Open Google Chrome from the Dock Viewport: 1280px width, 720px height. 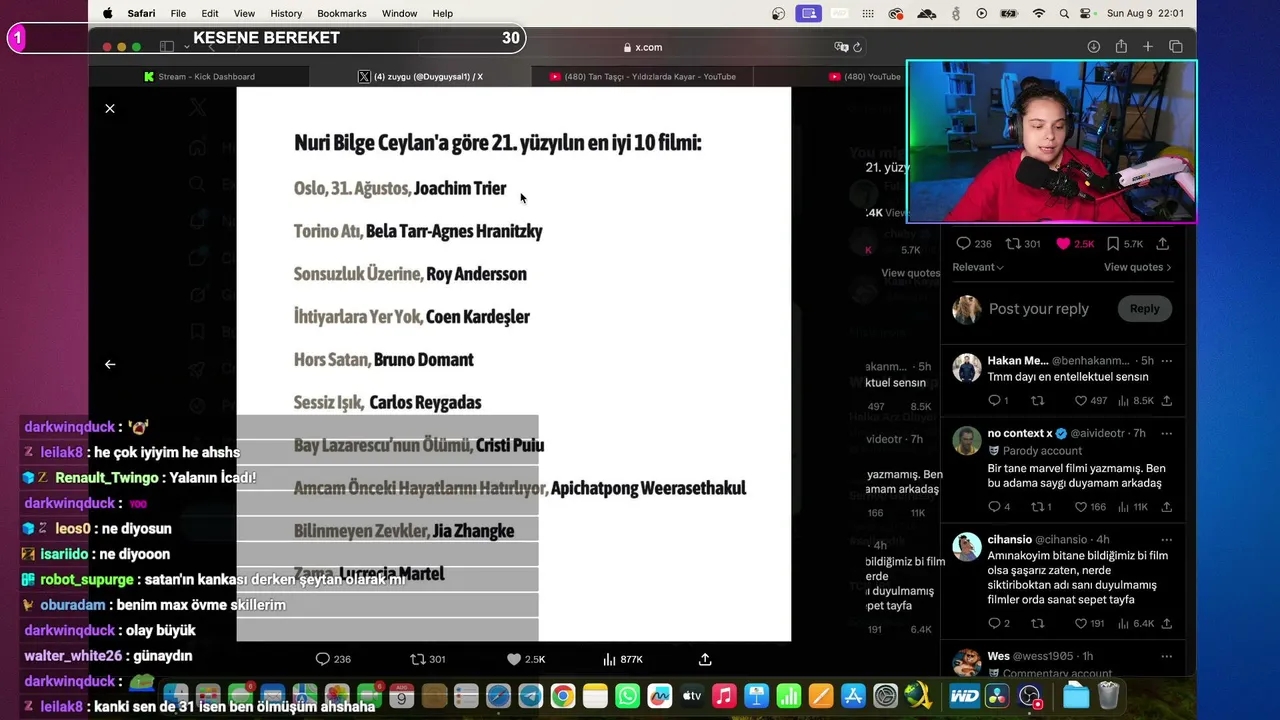pyautogui.click(x=563, y=696)
